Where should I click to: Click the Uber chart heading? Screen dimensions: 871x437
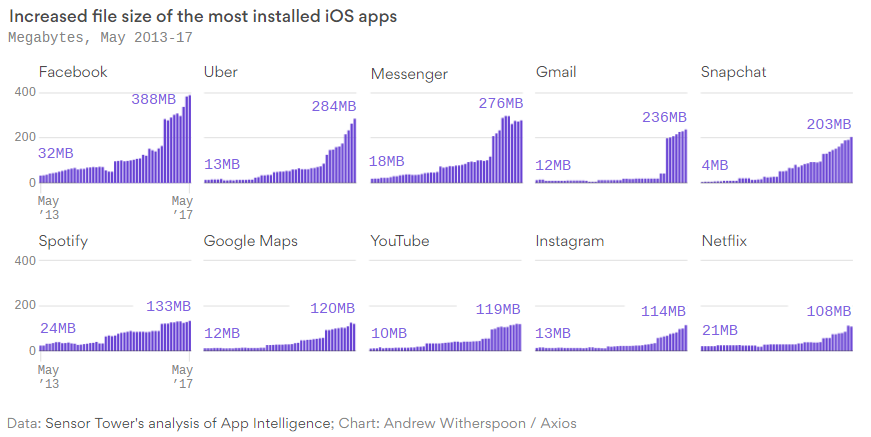[221, 72]
